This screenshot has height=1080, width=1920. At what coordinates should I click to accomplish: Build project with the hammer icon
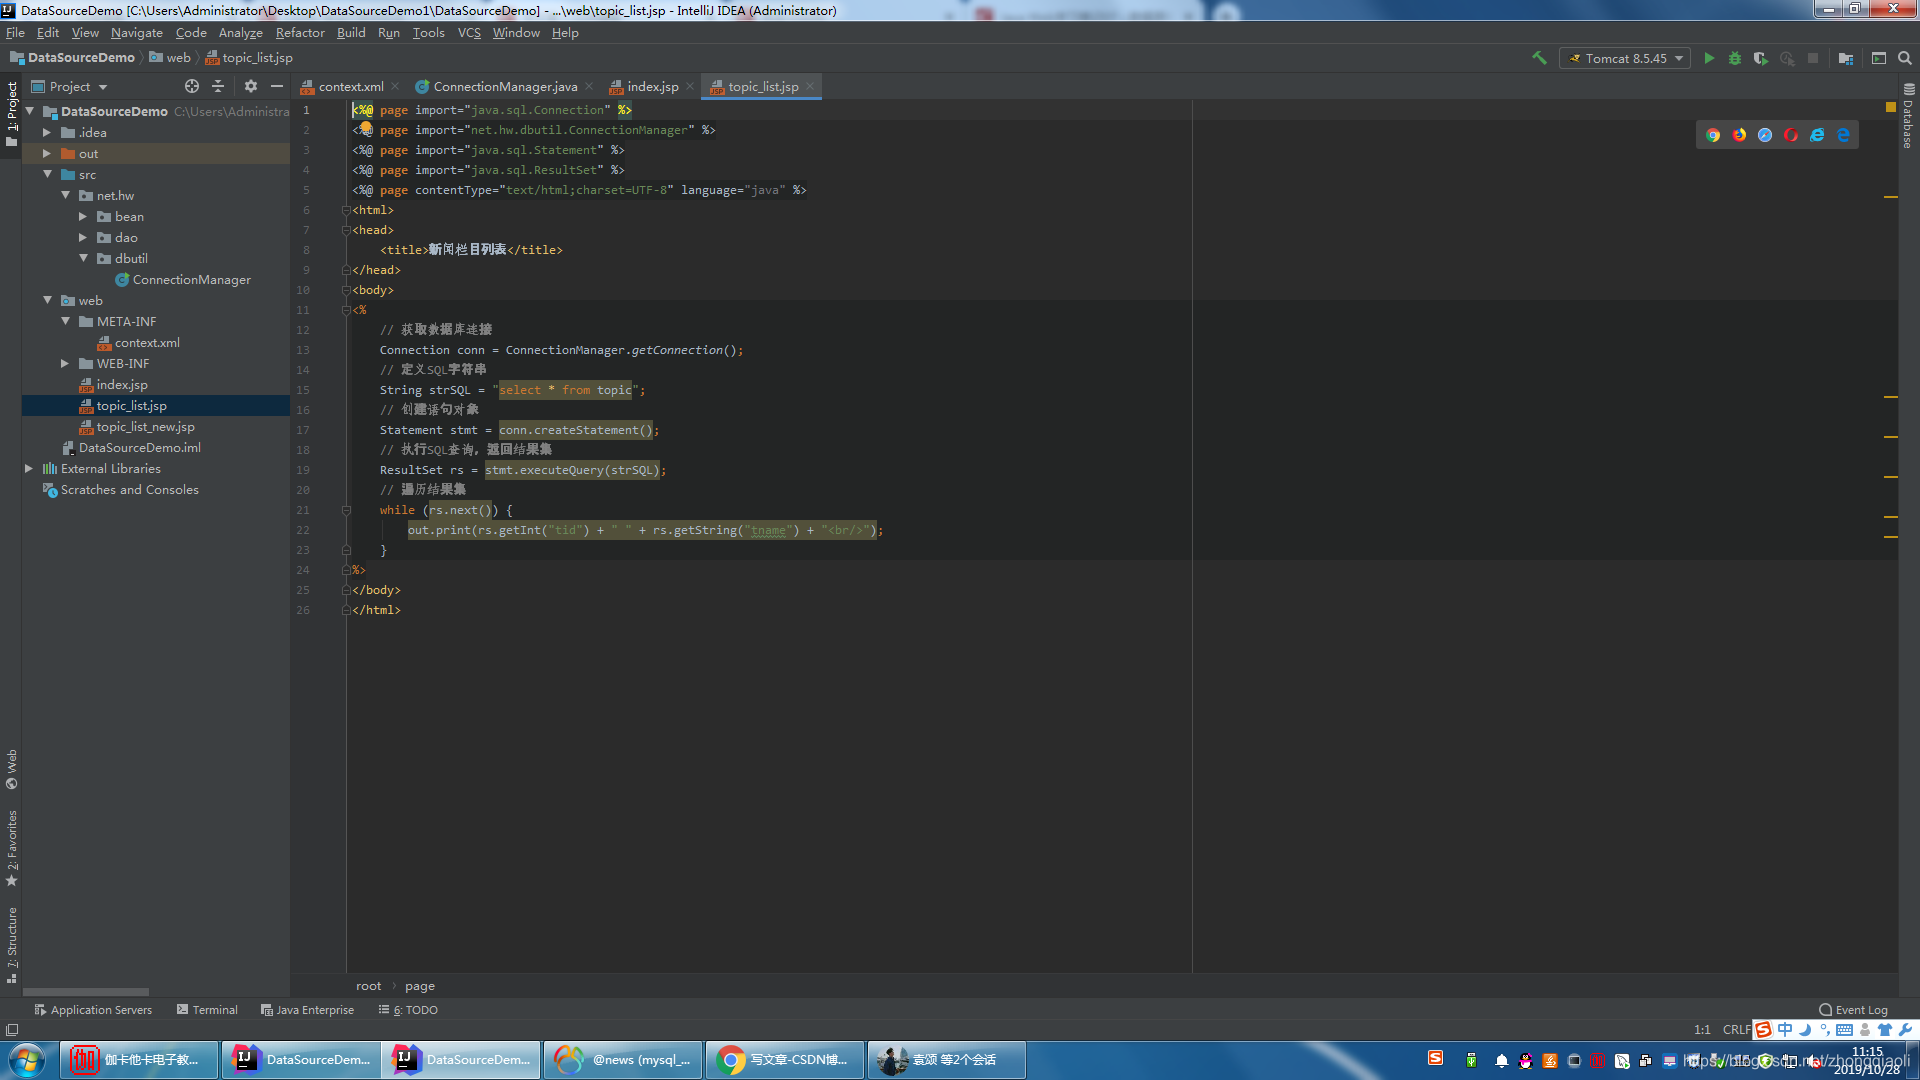tap(1539, 58)
